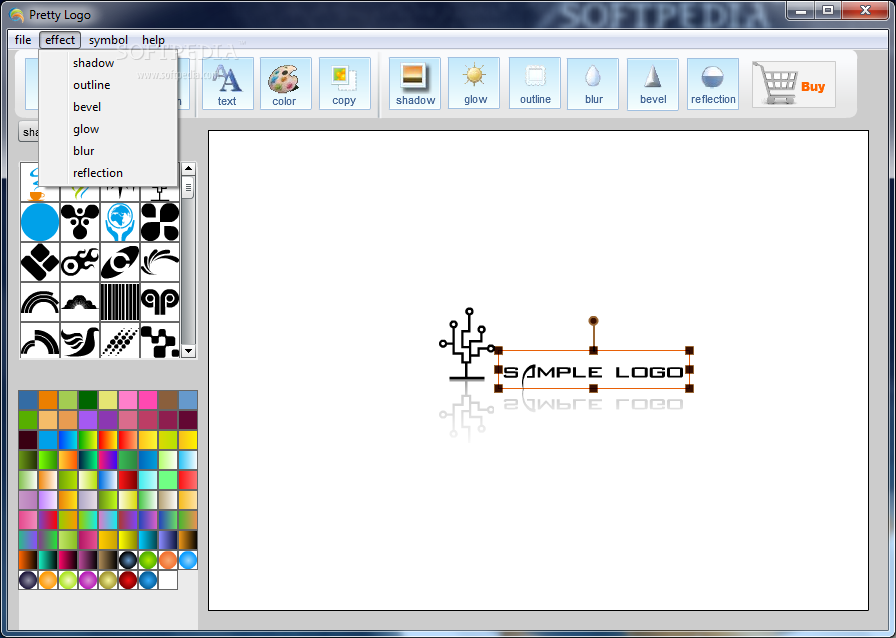Pick the solid orange swatch in top row

tap(48, 400)
